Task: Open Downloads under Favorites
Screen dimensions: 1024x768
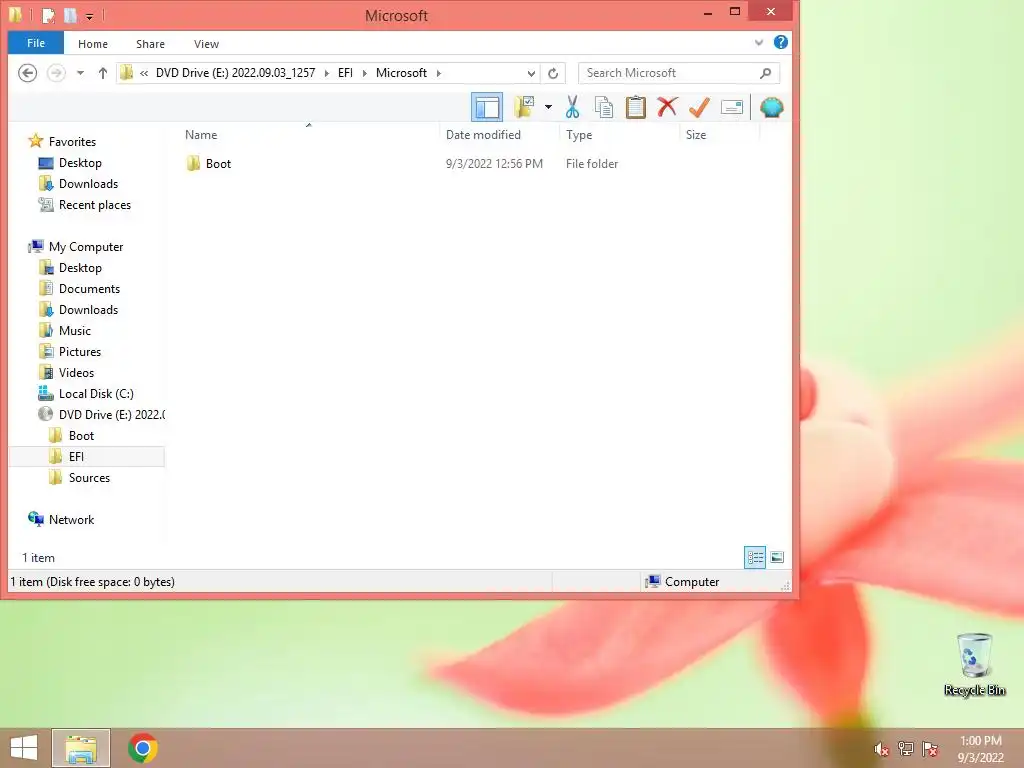Action: point(88,184)
